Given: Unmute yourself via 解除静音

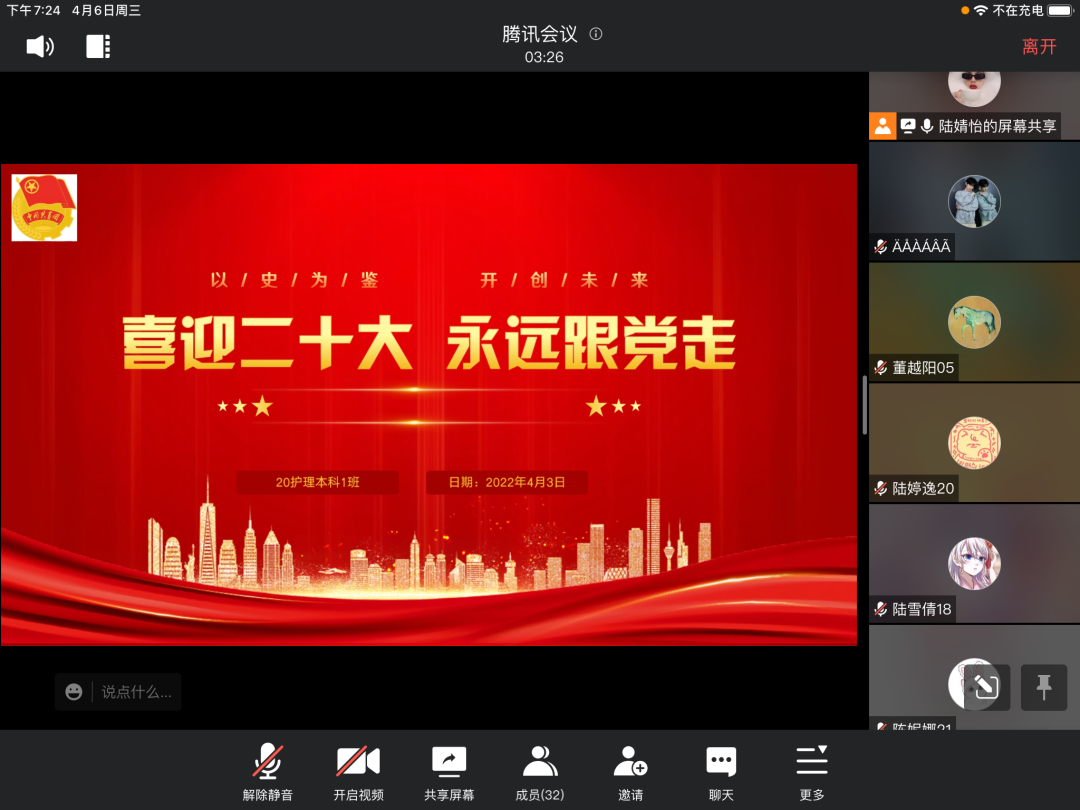Looking at the screenshot, I should pyautogui.click(x=268, y=770).
